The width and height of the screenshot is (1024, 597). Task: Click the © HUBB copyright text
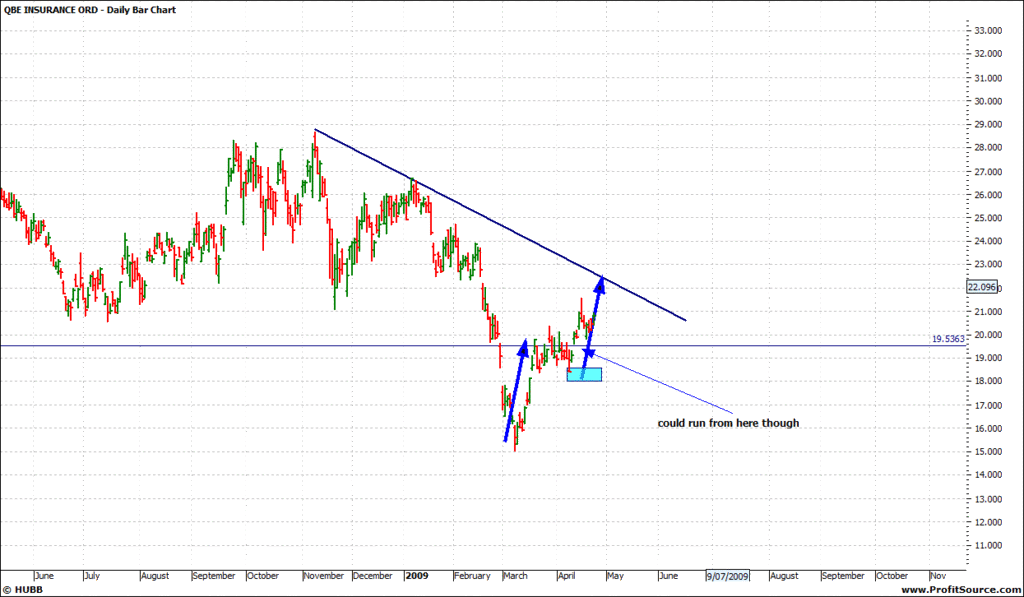[x=24, y=590]
